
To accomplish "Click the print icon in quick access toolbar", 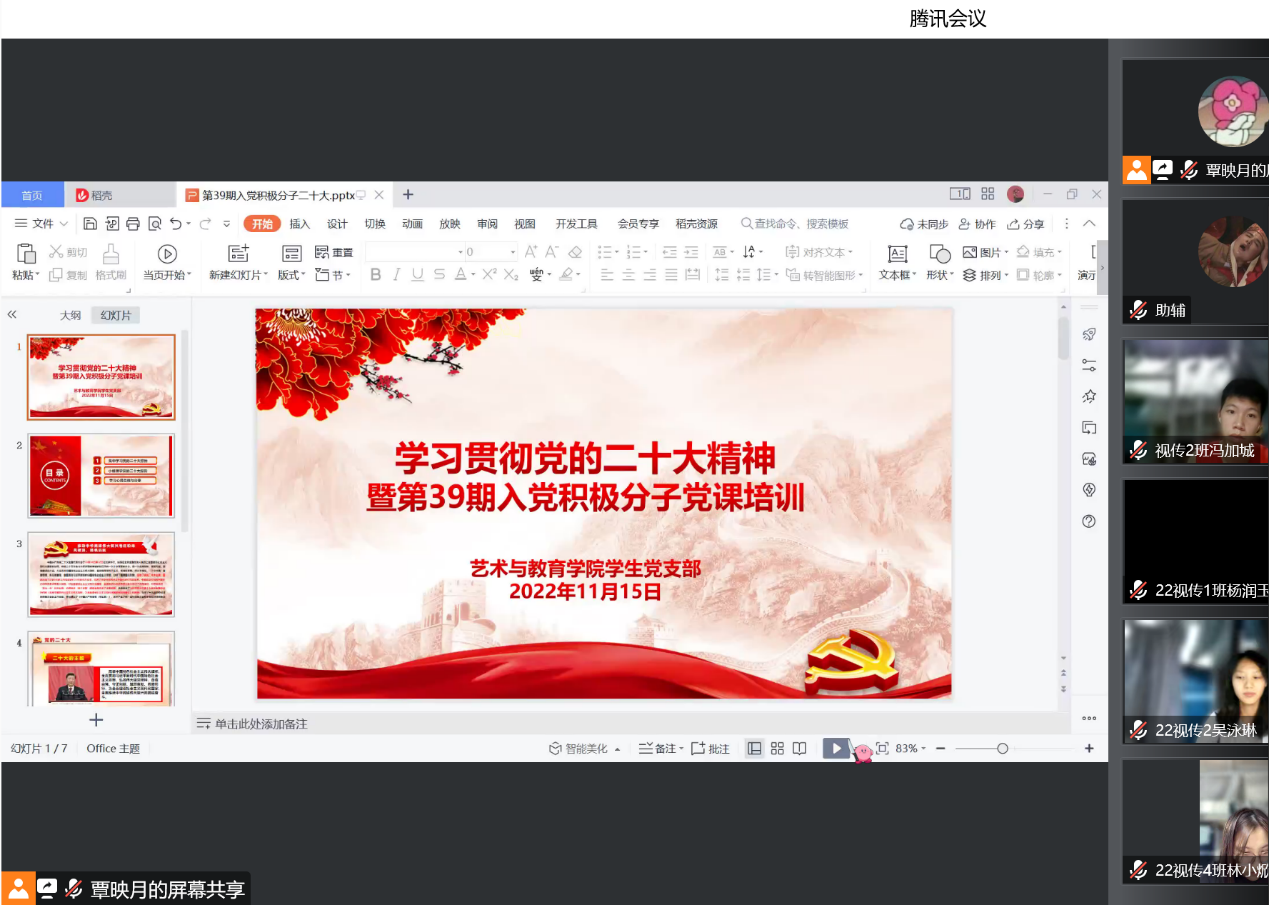I will [x=133, y=224].
